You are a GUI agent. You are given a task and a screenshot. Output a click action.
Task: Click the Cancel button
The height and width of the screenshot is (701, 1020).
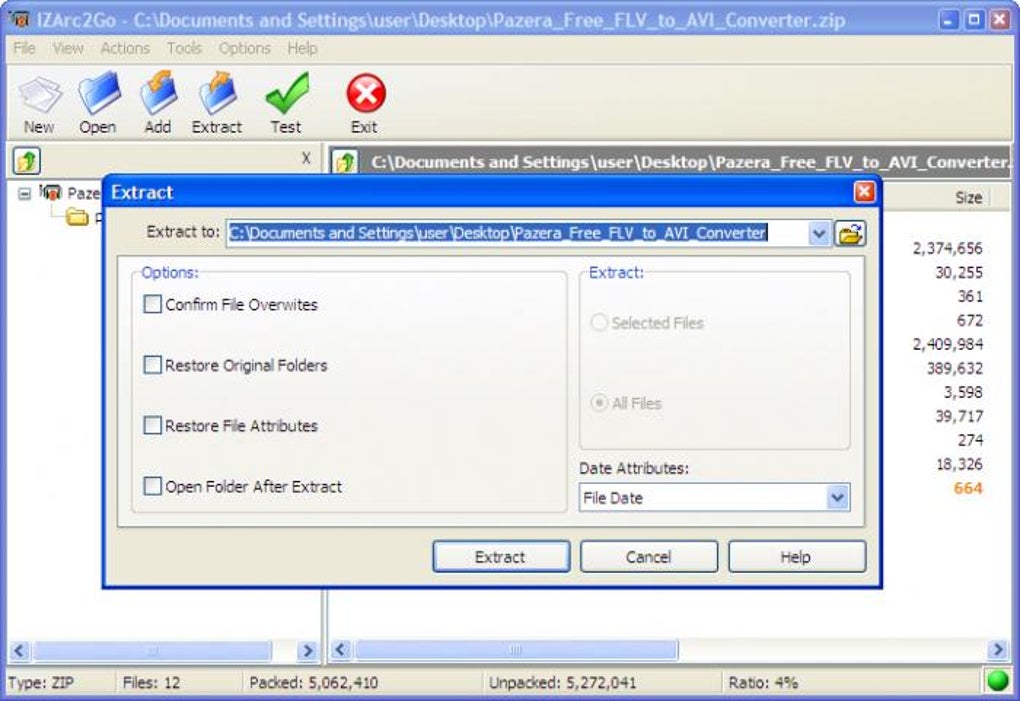pyautogui.click(x=649, y=557)
